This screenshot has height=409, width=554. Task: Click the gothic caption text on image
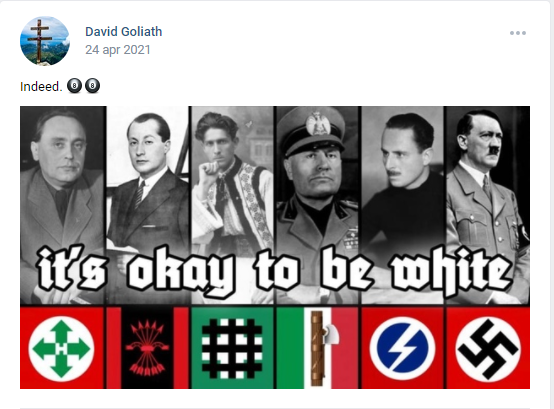pos(275,270)
